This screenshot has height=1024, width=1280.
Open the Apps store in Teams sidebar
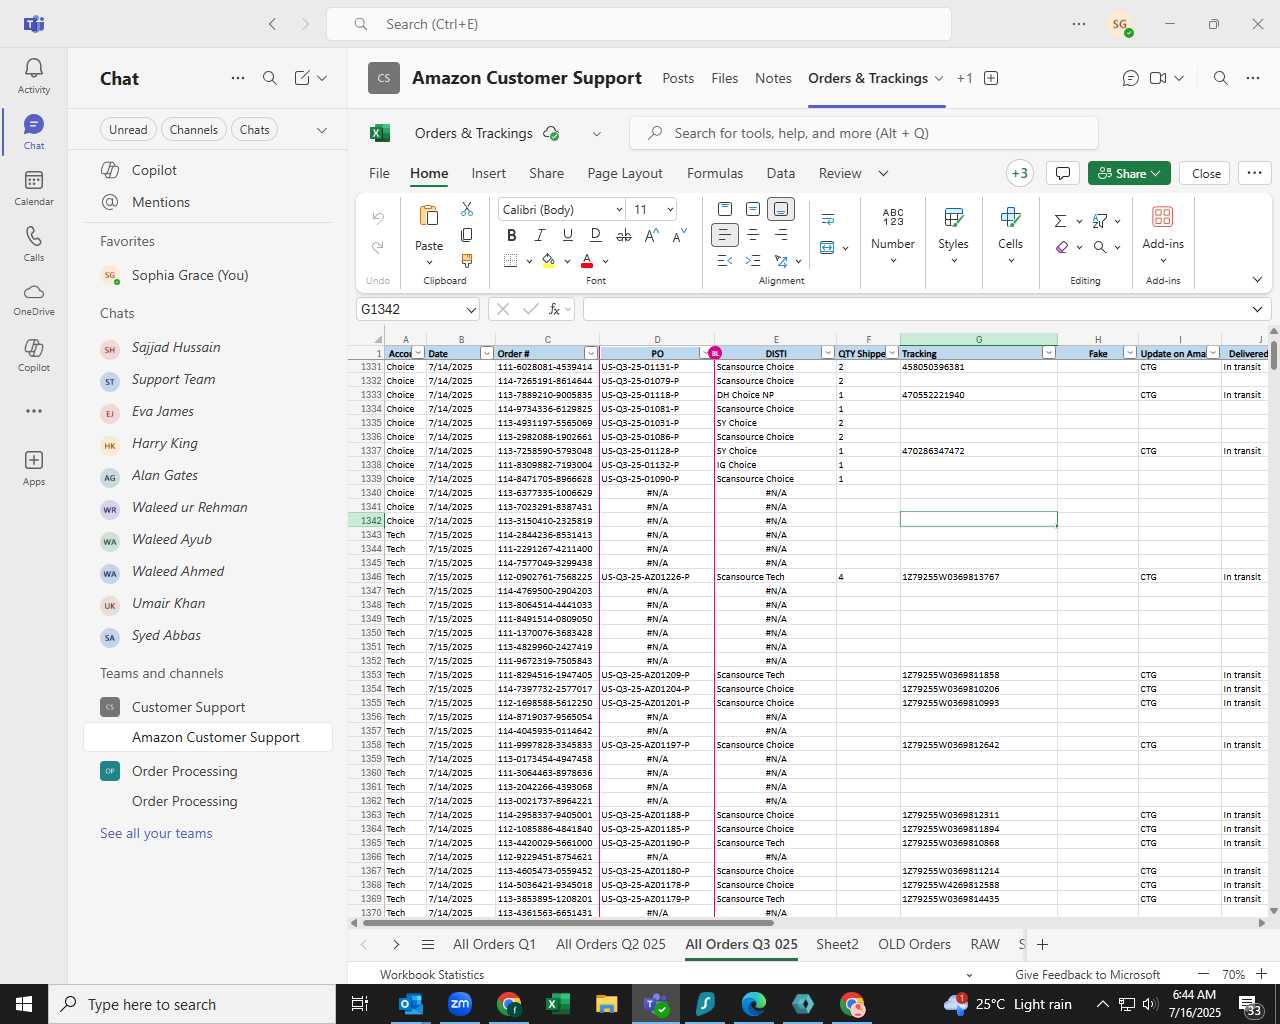34,468
